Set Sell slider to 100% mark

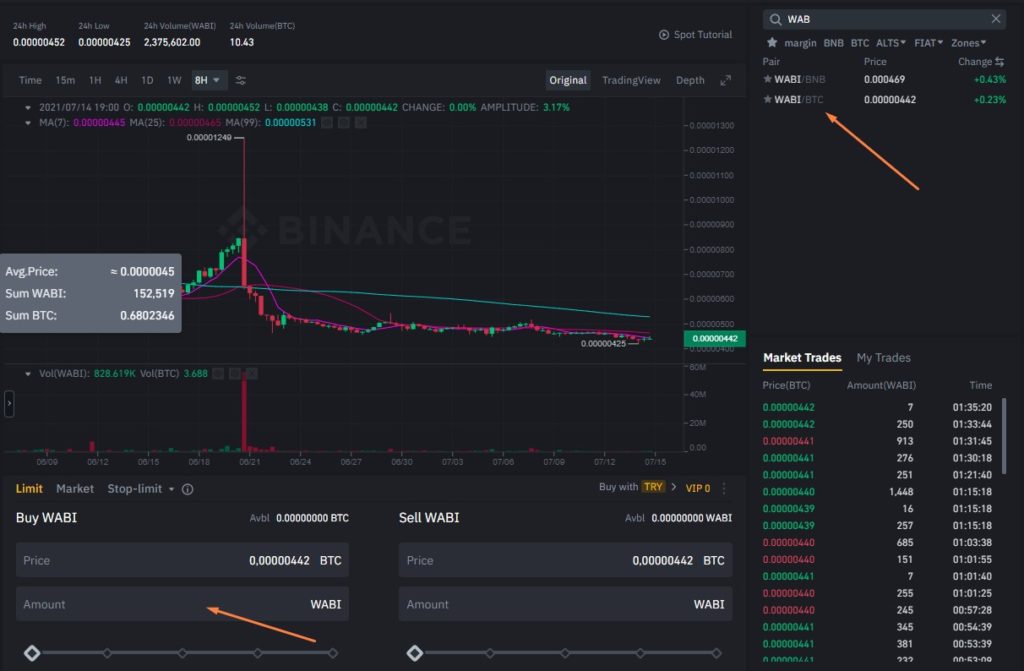[716, 653]
